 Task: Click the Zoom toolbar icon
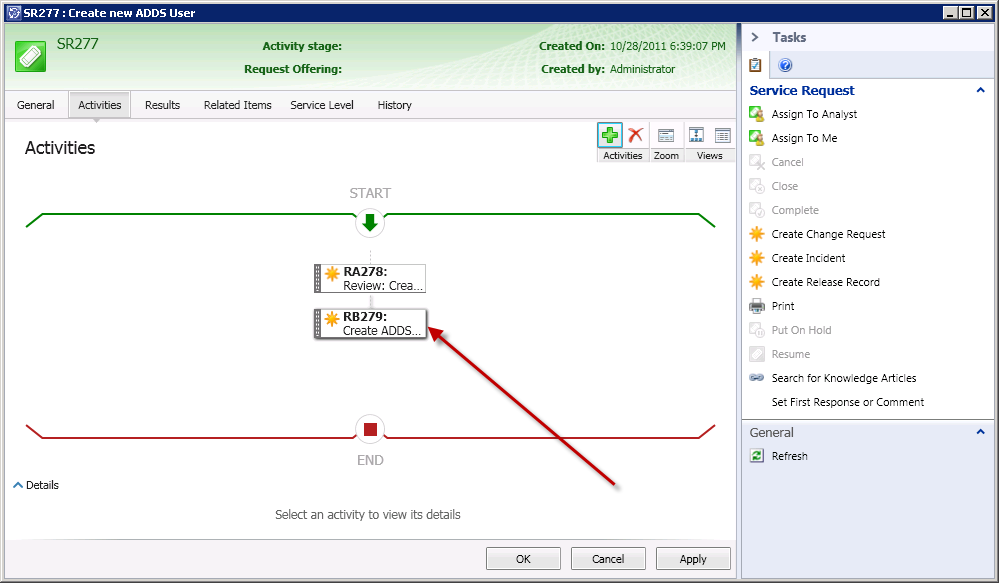tap(666, 135)
